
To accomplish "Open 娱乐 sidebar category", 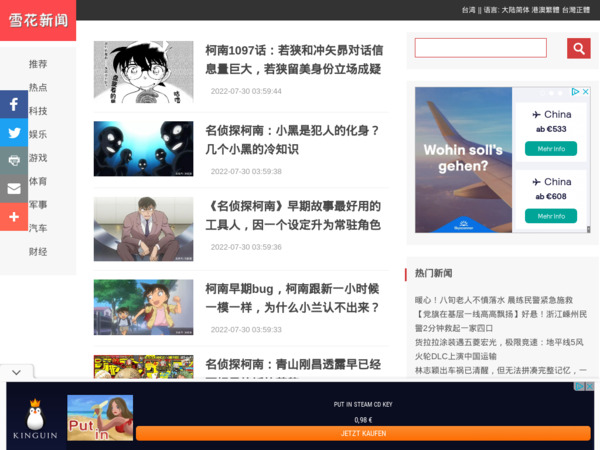I will tap(38, 134).
